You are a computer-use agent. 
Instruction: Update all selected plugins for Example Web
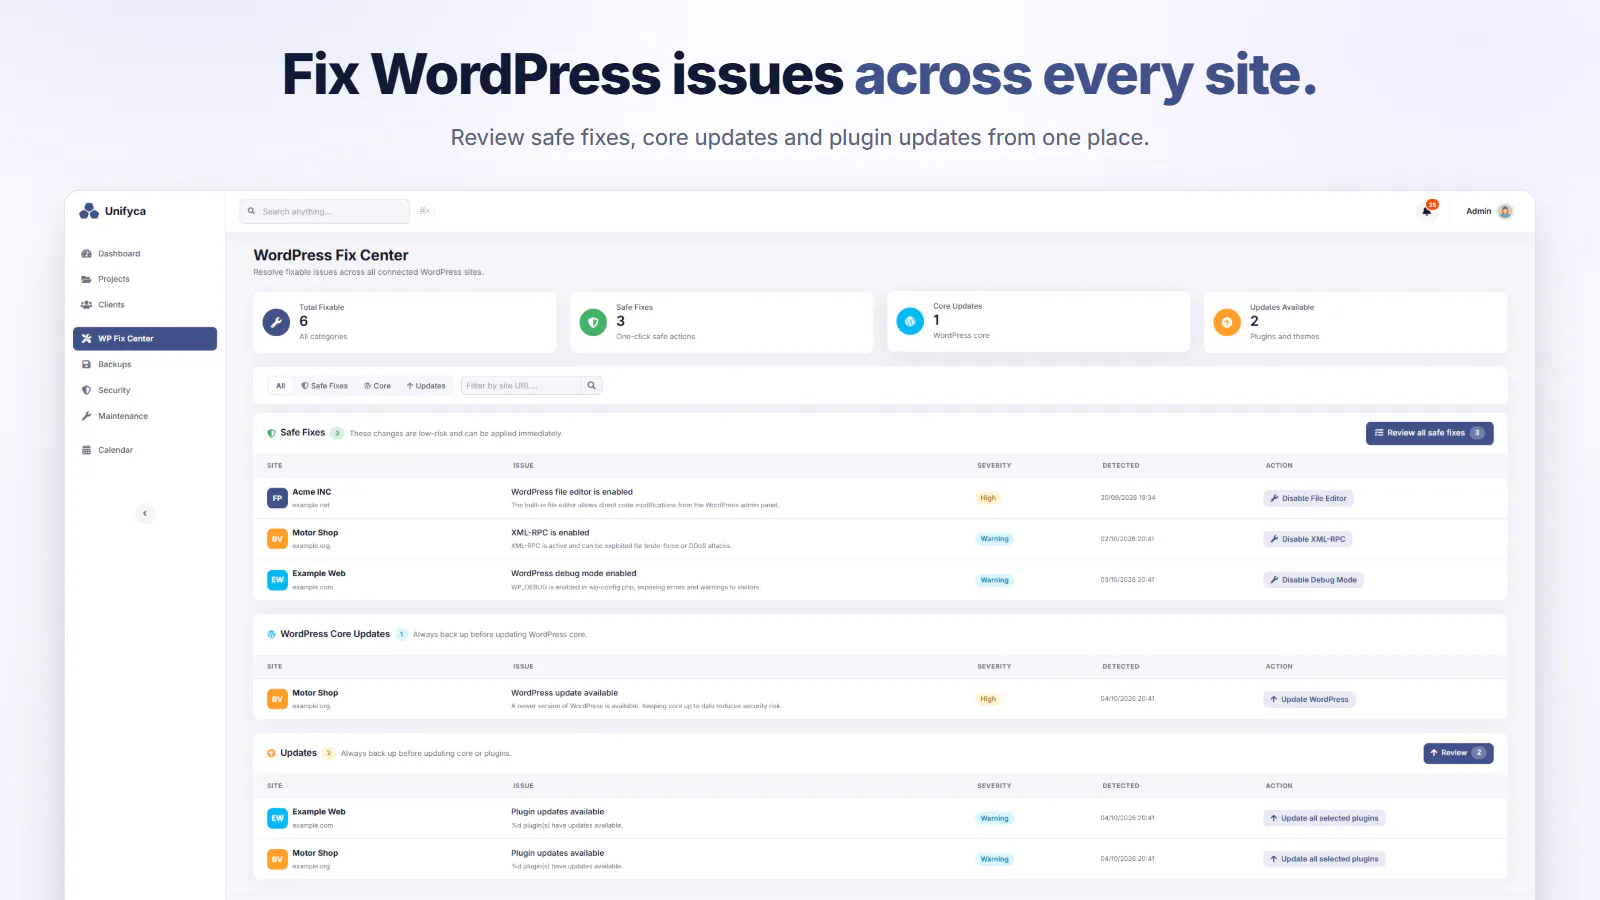coord(1324,818)
